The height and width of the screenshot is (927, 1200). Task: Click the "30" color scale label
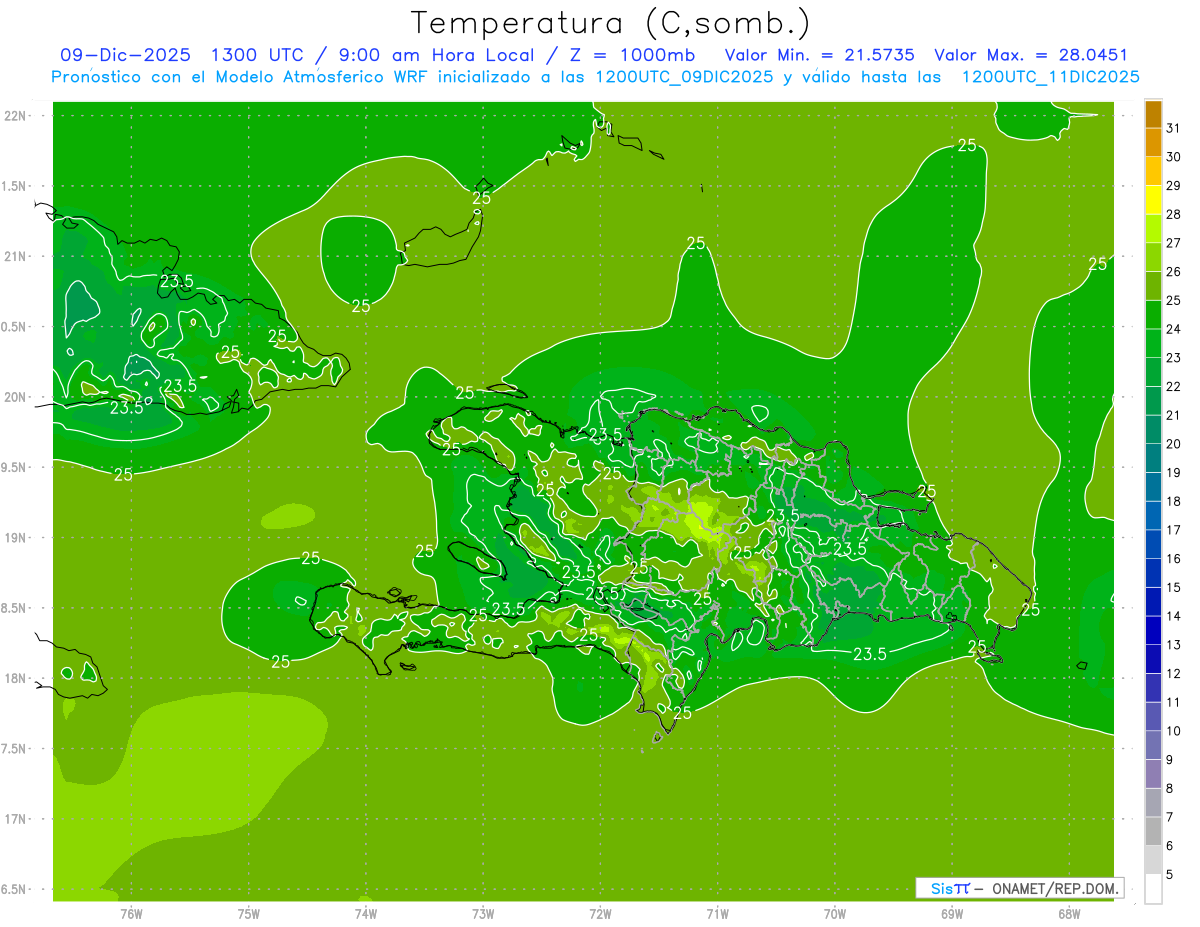1174,157
